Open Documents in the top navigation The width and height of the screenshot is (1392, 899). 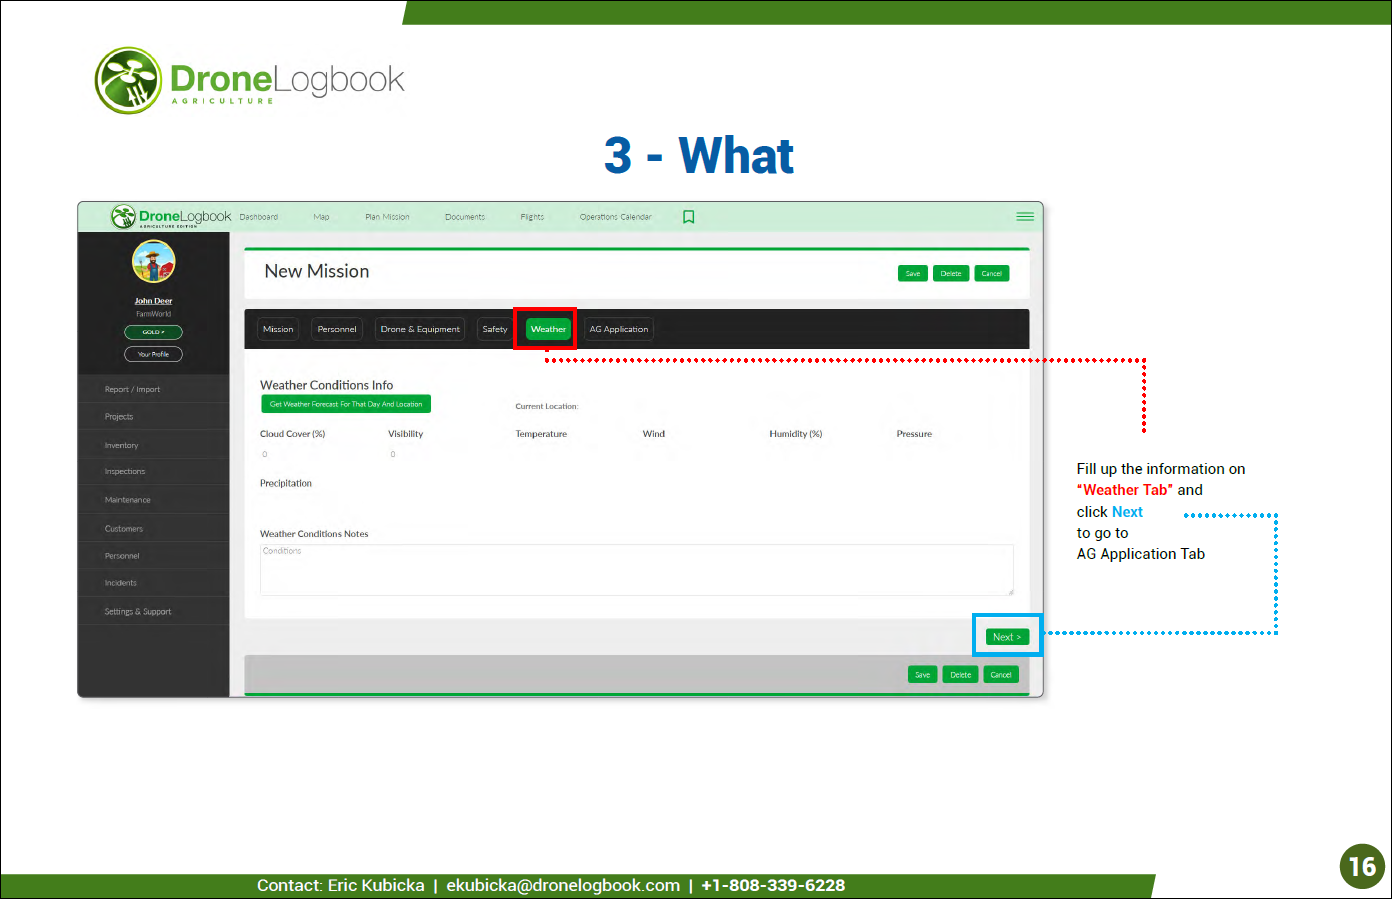[465, 217]
